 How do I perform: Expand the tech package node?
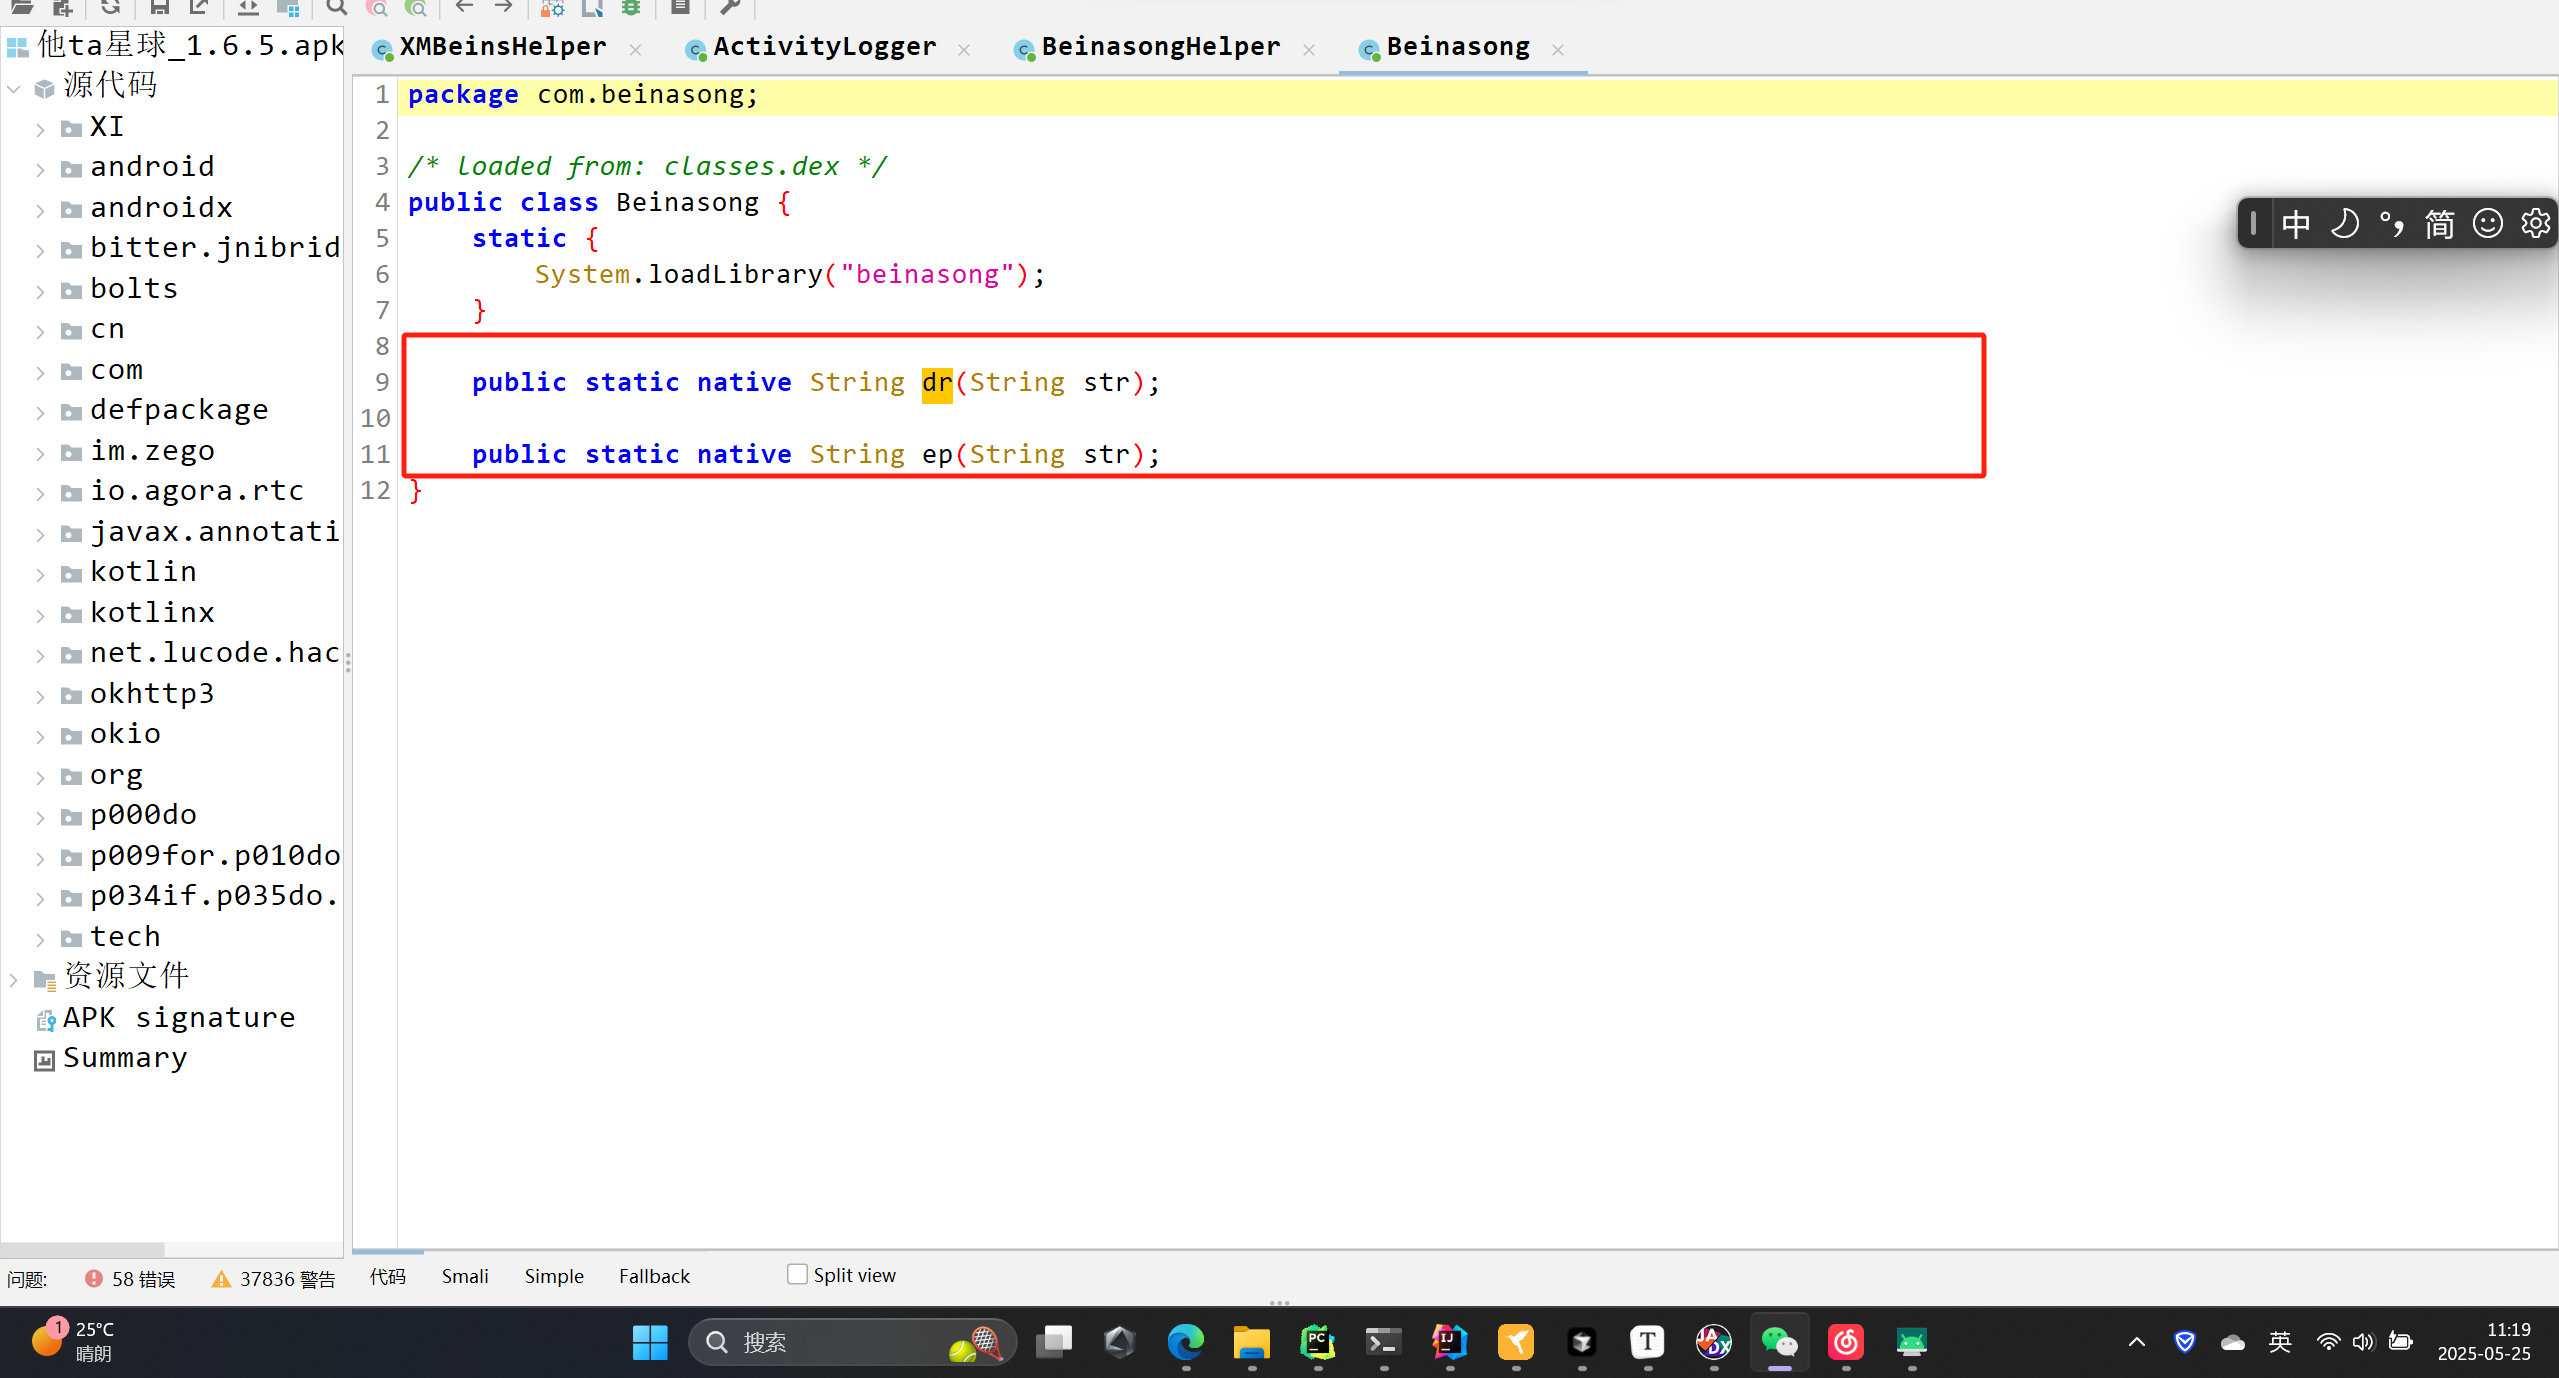[40, 940]
